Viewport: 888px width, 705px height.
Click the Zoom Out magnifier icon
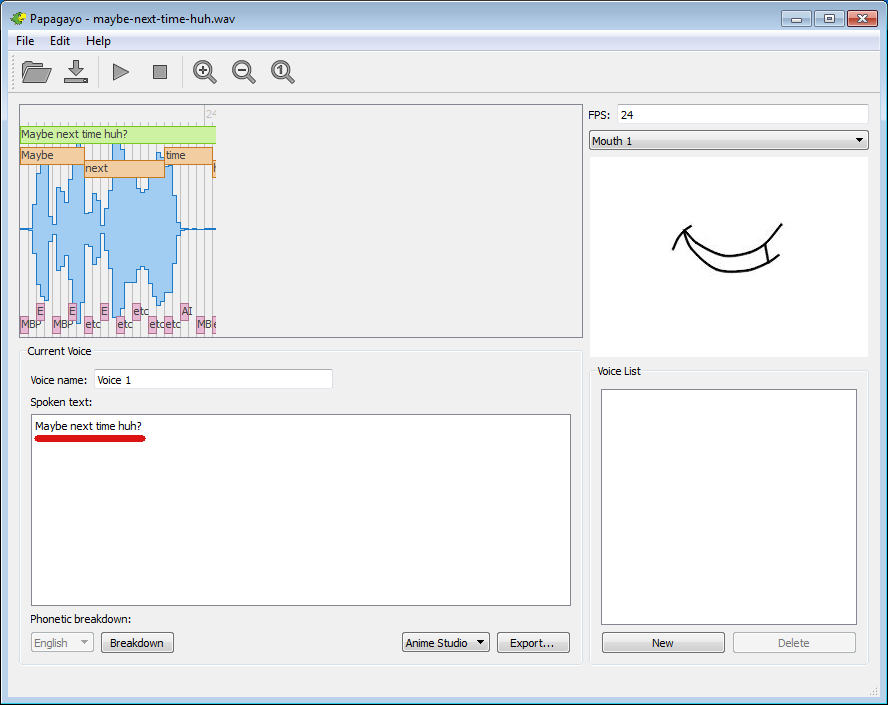(x=244, y=72)
